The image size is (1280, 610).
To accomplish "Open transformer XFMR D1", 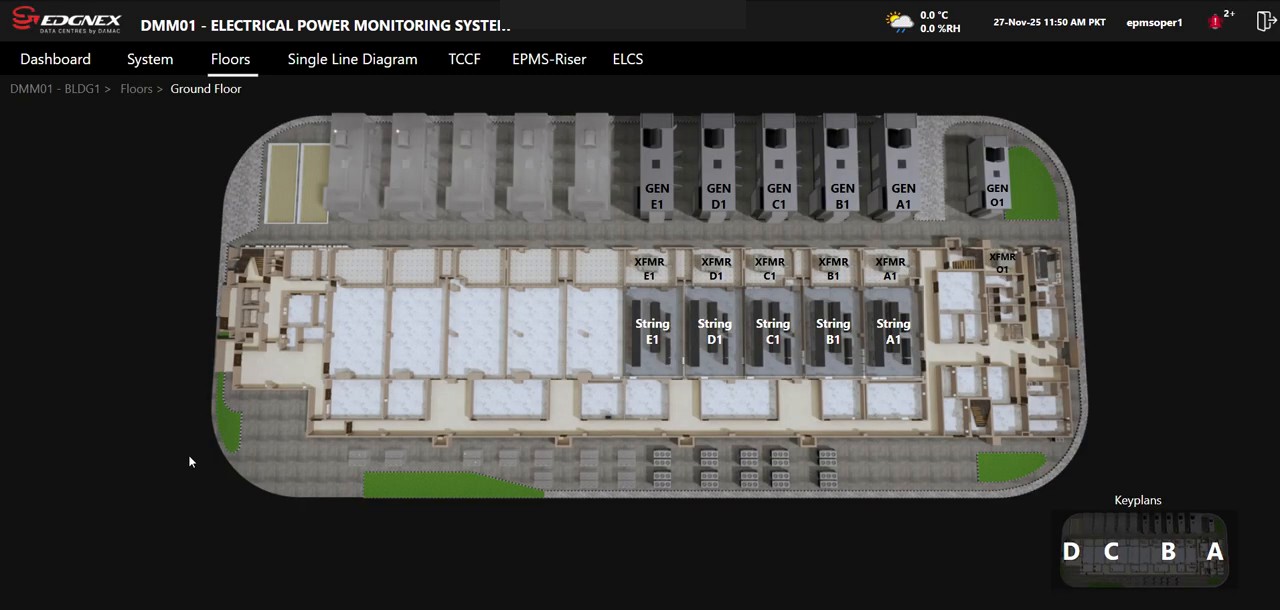I will [x=716, y=269].
